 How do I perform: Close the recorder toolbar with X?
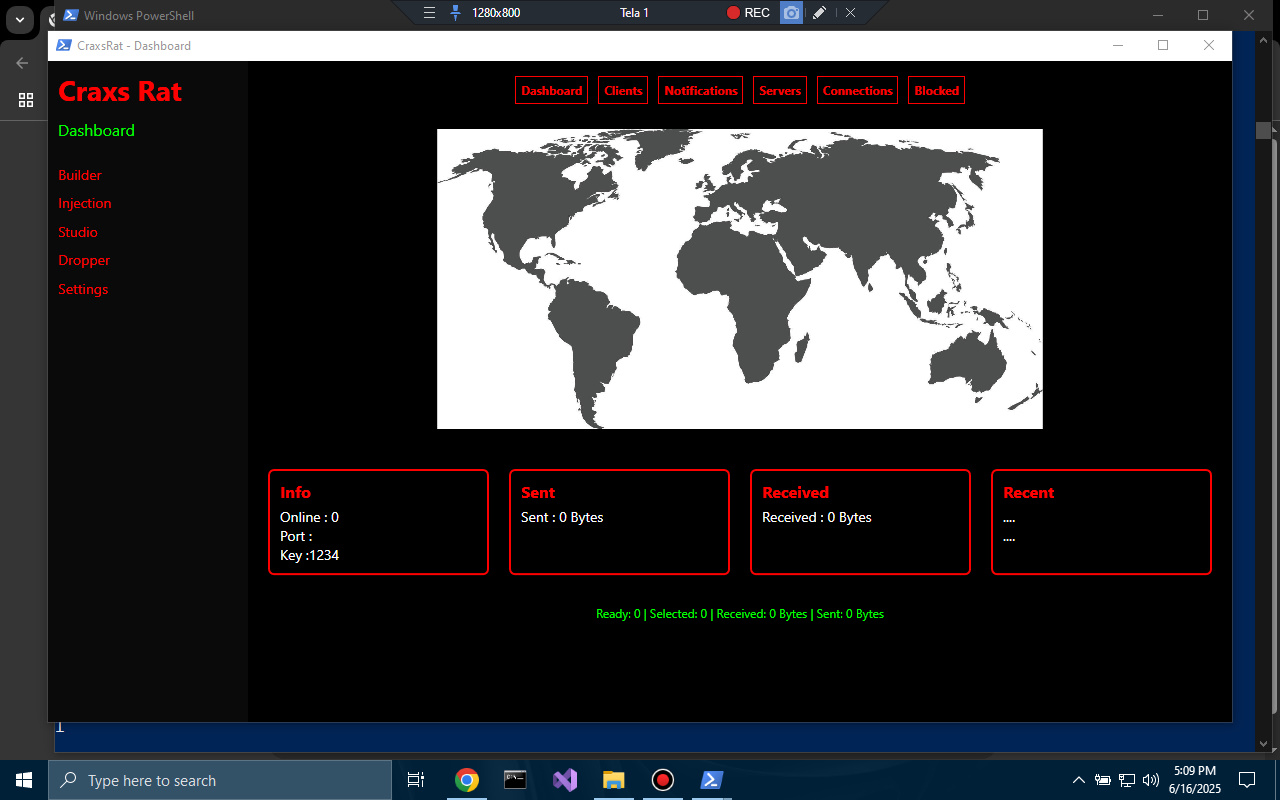click(850, 13)
